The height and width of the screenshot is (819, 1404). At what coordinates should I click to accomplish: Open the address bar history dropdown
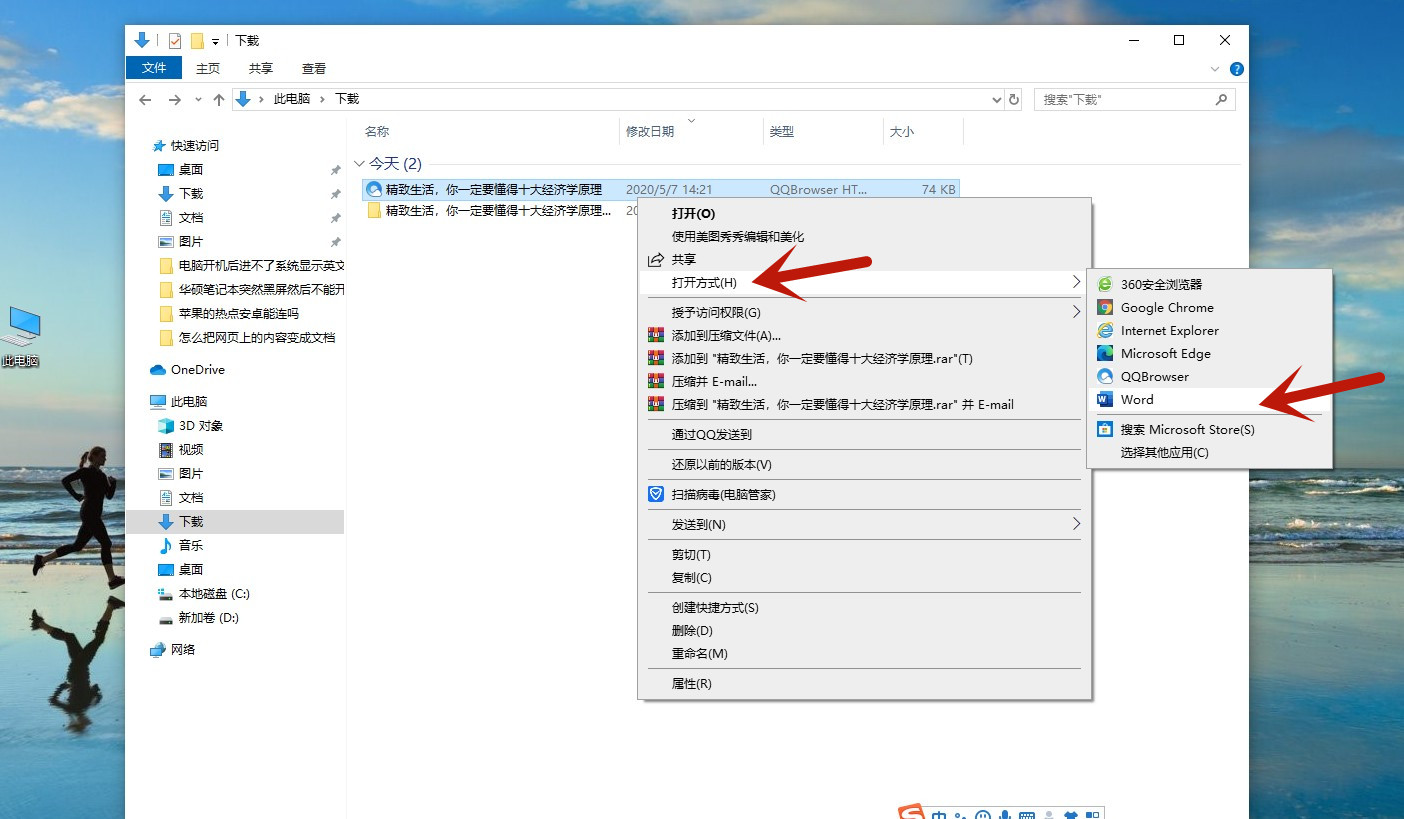[996, 100]
